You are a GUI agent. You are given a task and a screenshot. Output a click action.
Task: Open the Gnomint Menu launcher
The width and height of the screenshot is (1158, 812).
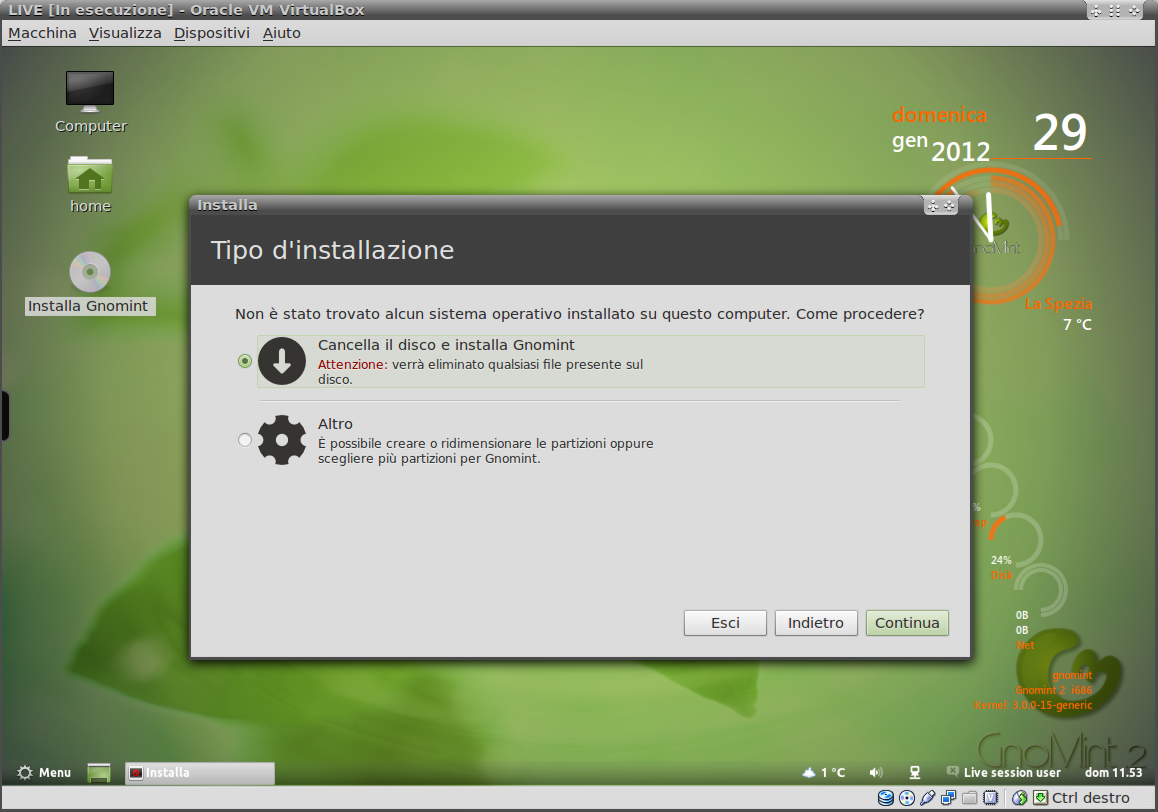click(44, 773)
